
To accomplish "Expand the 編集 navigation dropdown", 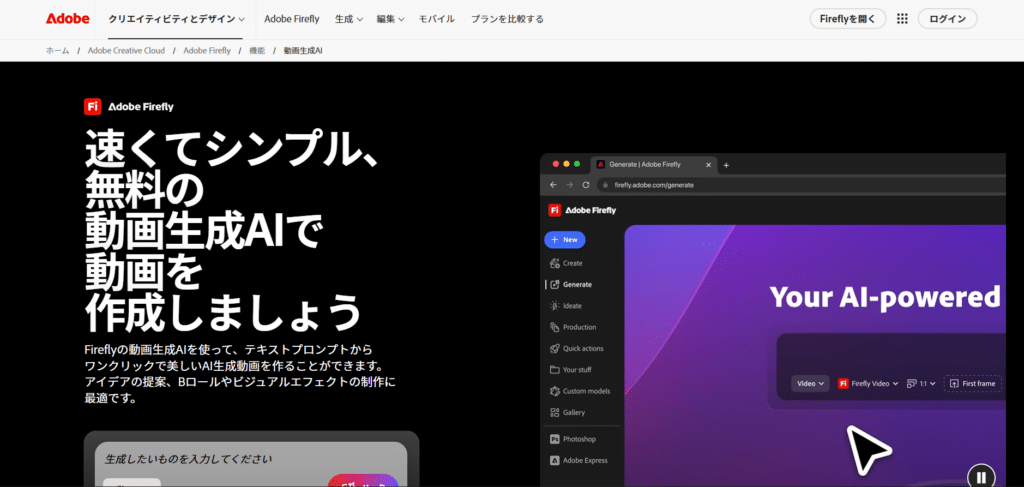I will (391, 19).
